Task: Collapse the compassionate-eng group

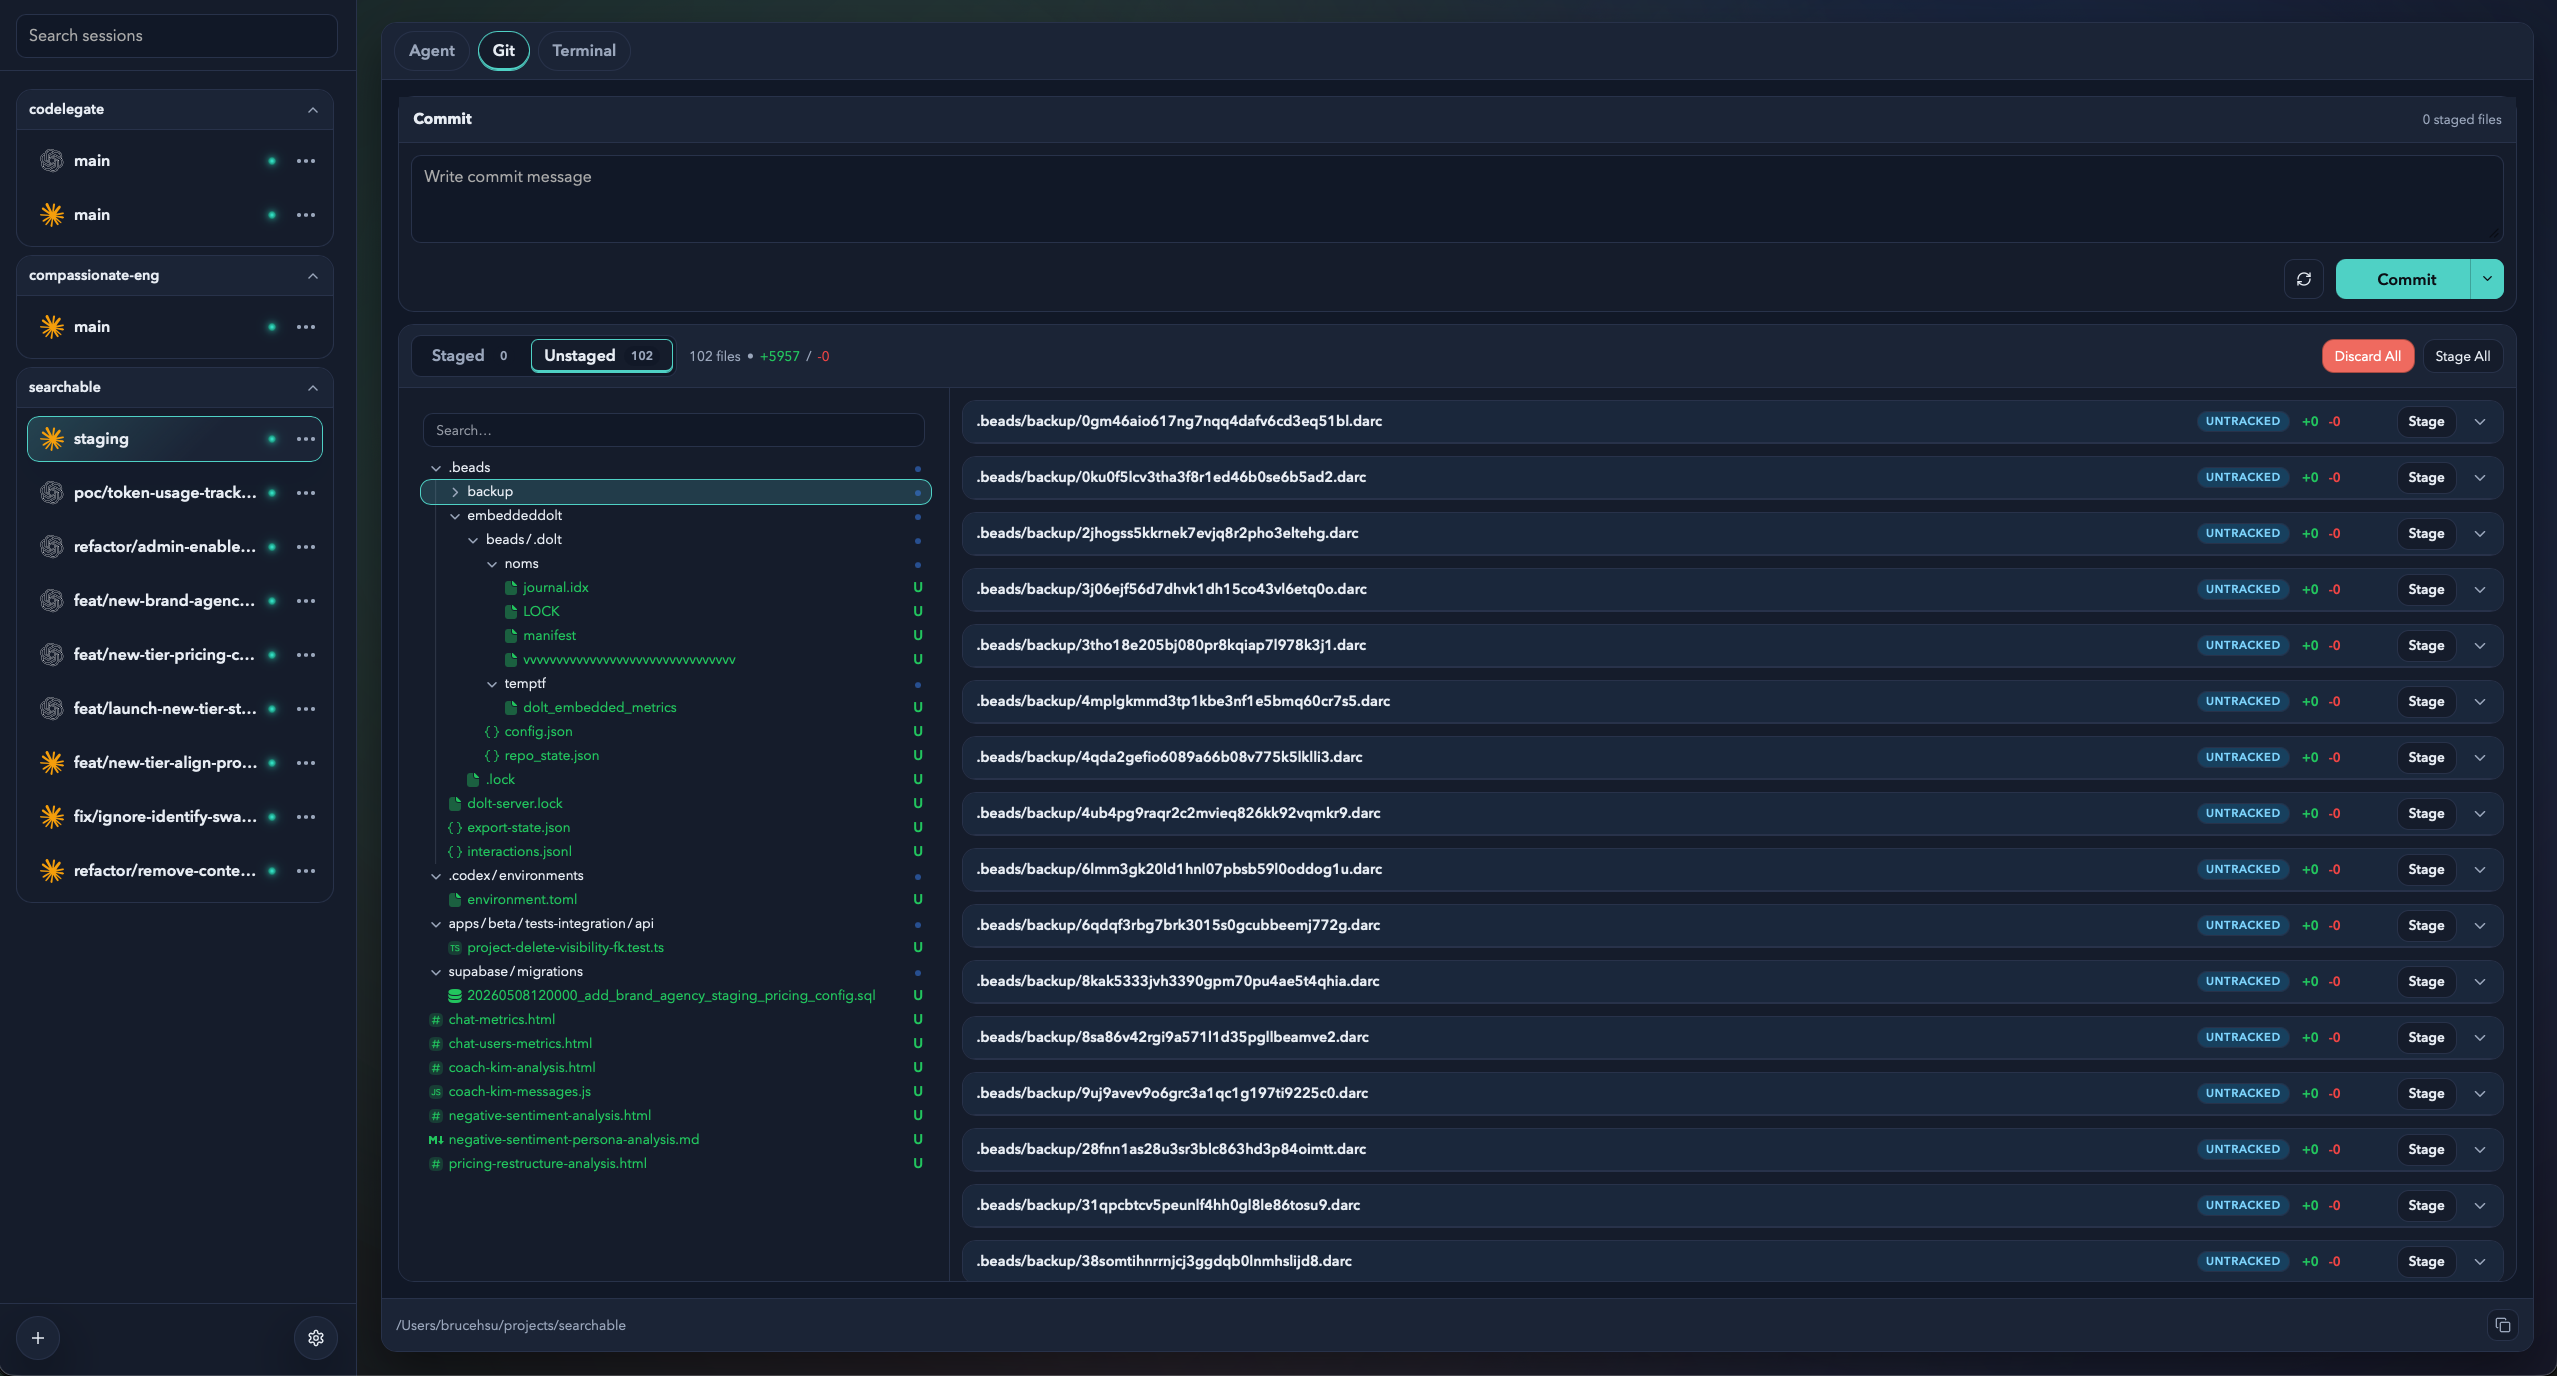Action: (313, 276)
